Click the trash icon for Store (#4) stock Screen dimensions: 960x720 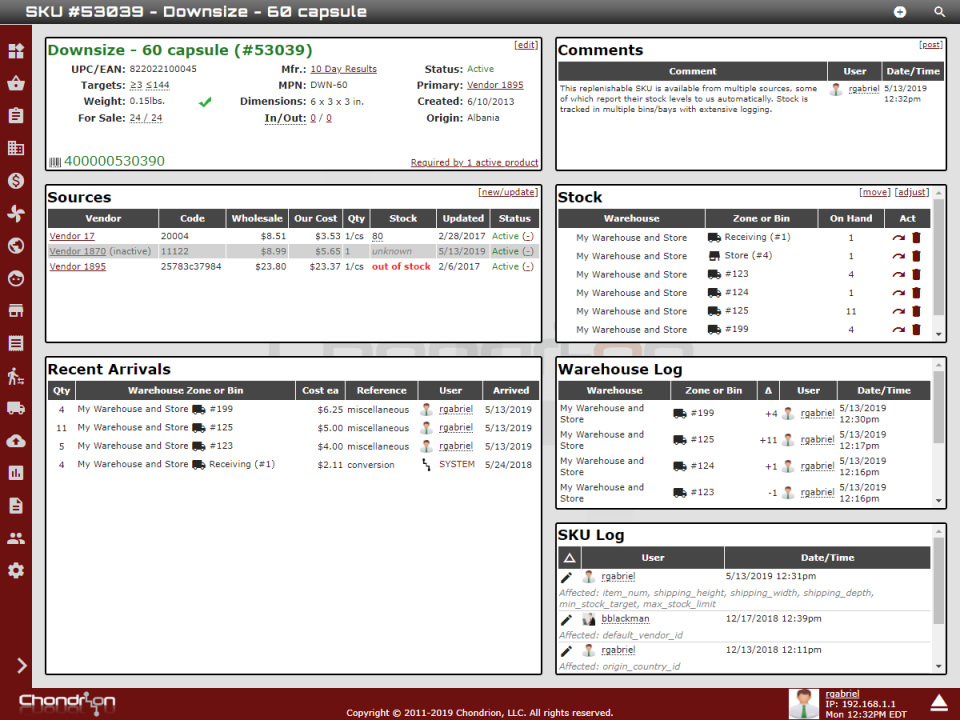tap(917, 256)
